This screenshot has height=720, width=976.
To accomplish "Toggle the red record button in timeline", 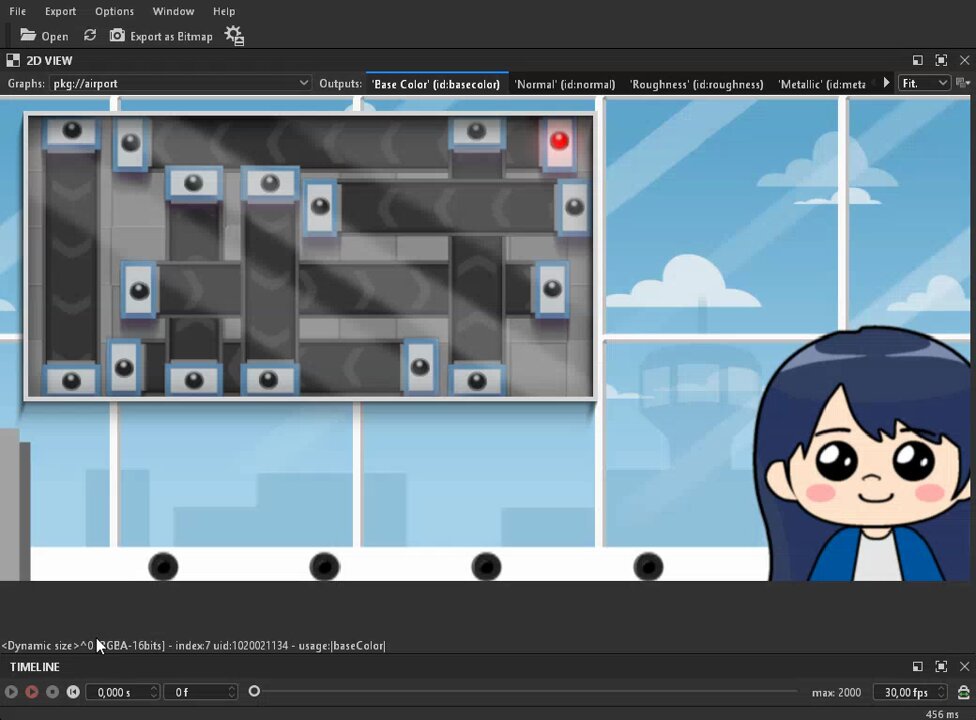I will click(32, 691).
